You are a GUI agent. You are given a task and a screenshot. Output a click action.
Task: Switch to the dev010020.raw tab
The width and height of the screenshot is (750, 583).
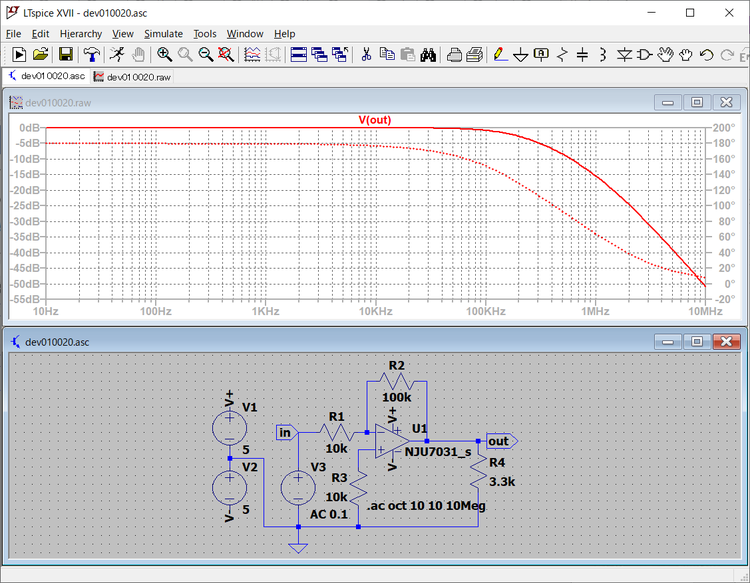click(132, 76)
